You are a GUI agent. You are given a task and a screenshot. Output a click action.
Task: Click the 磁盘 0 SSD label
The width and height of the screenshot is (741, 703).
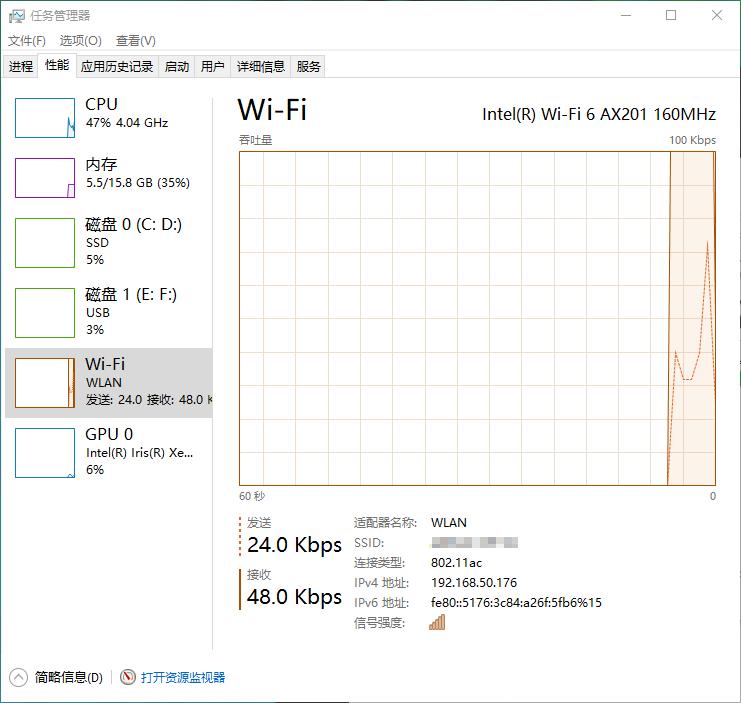pyautogui.click(x=97, y=243)
